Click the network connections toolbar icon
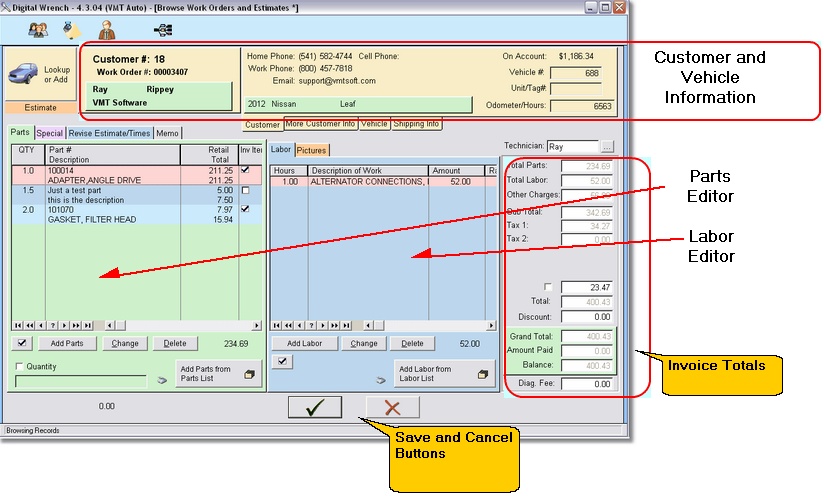Viewport: 824px width, 496px height. 163,30
